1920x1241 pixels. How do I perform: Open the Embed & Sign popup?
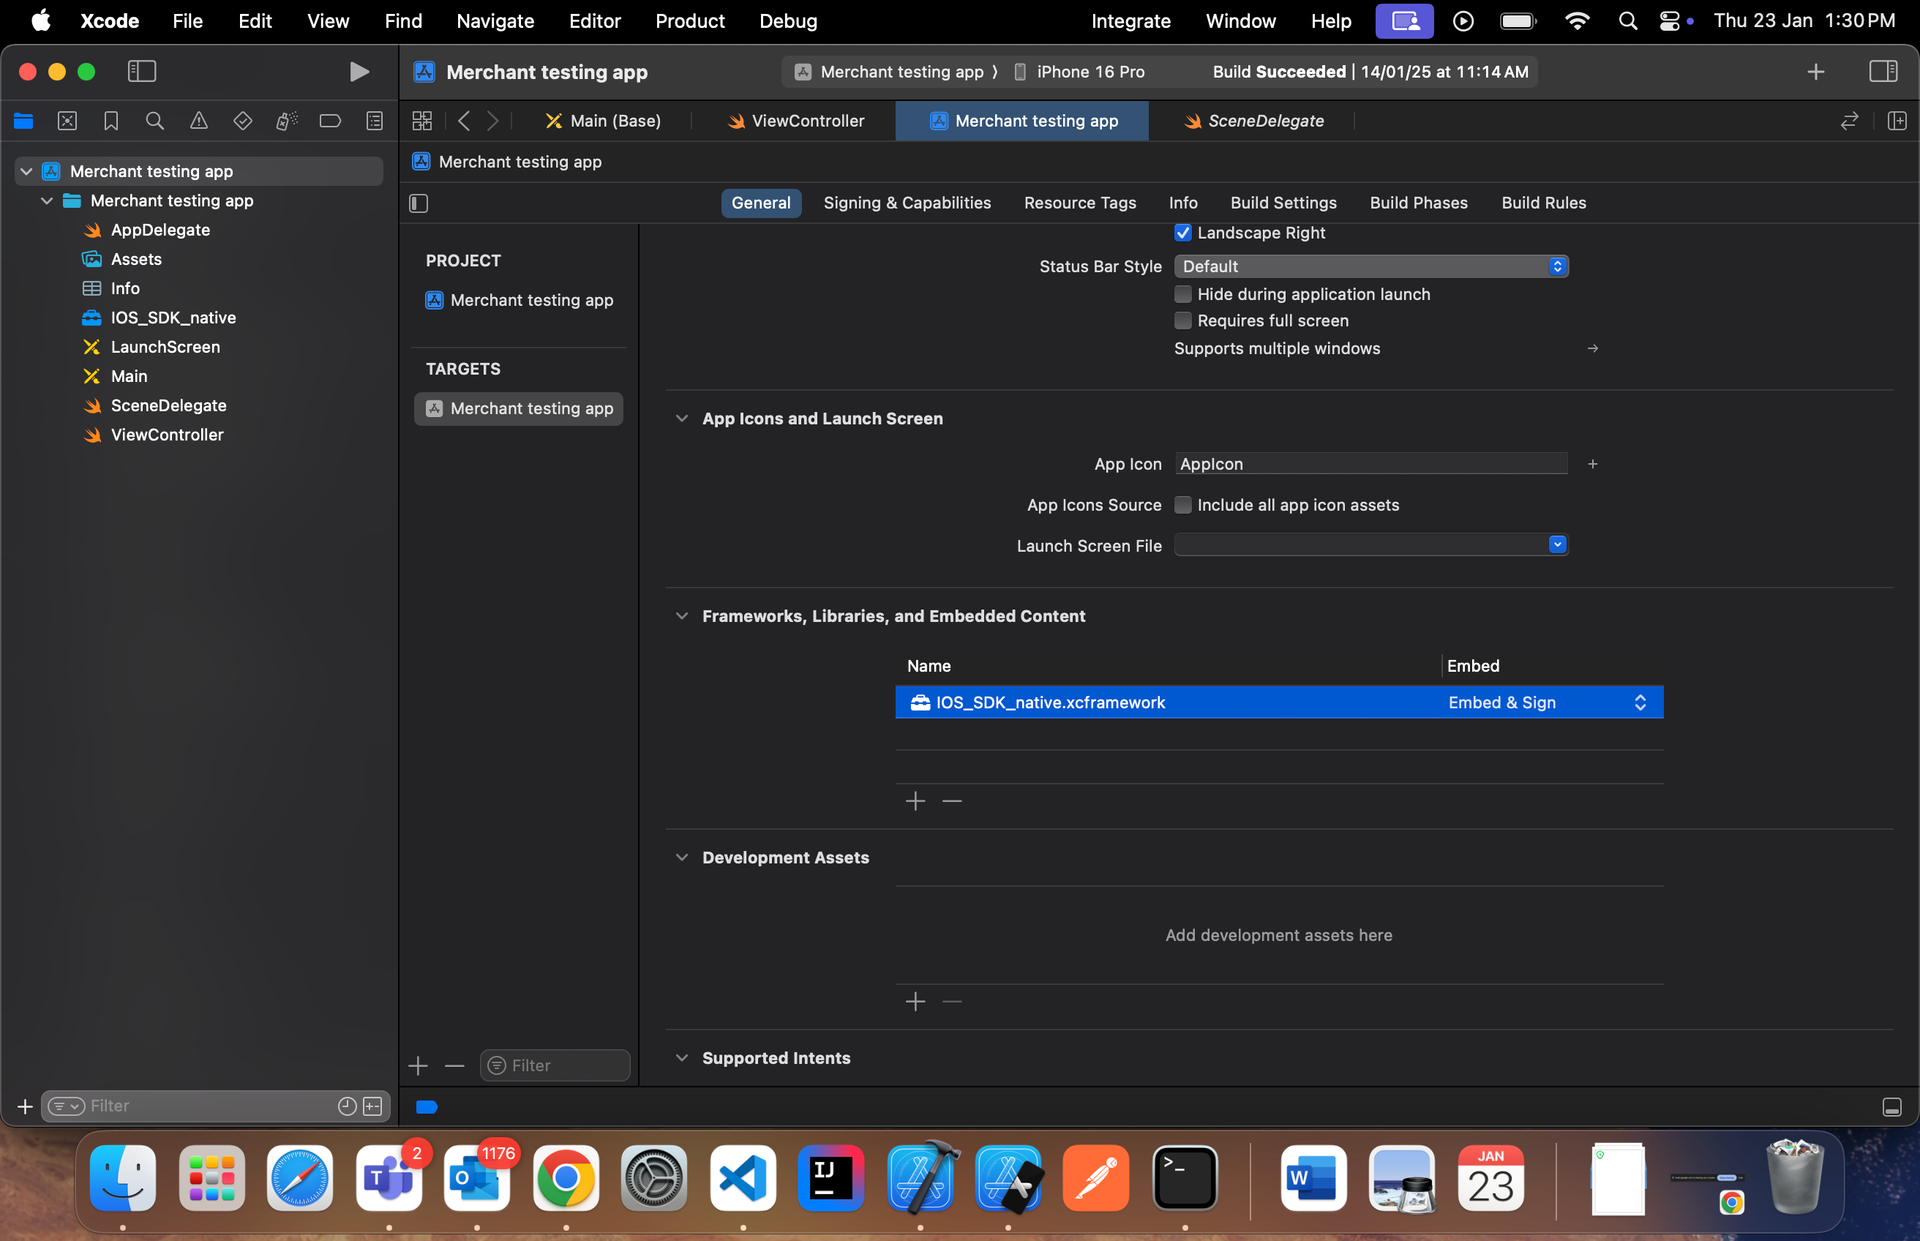pos(1547,702)
